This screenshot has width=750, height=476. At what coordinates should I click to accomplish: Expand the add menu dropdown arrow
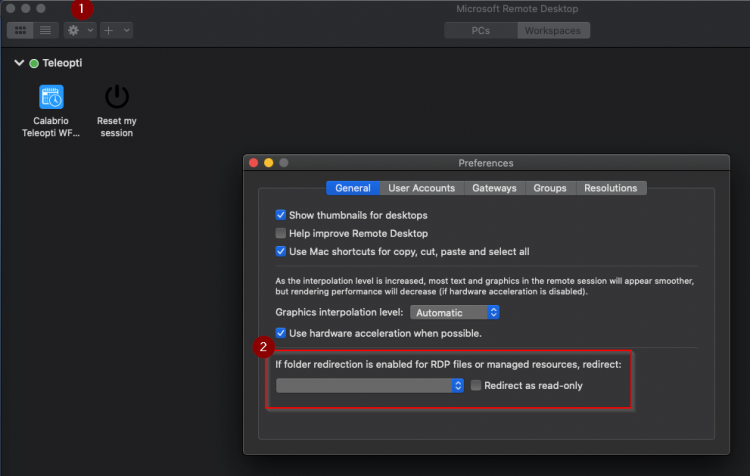point(126,31)
